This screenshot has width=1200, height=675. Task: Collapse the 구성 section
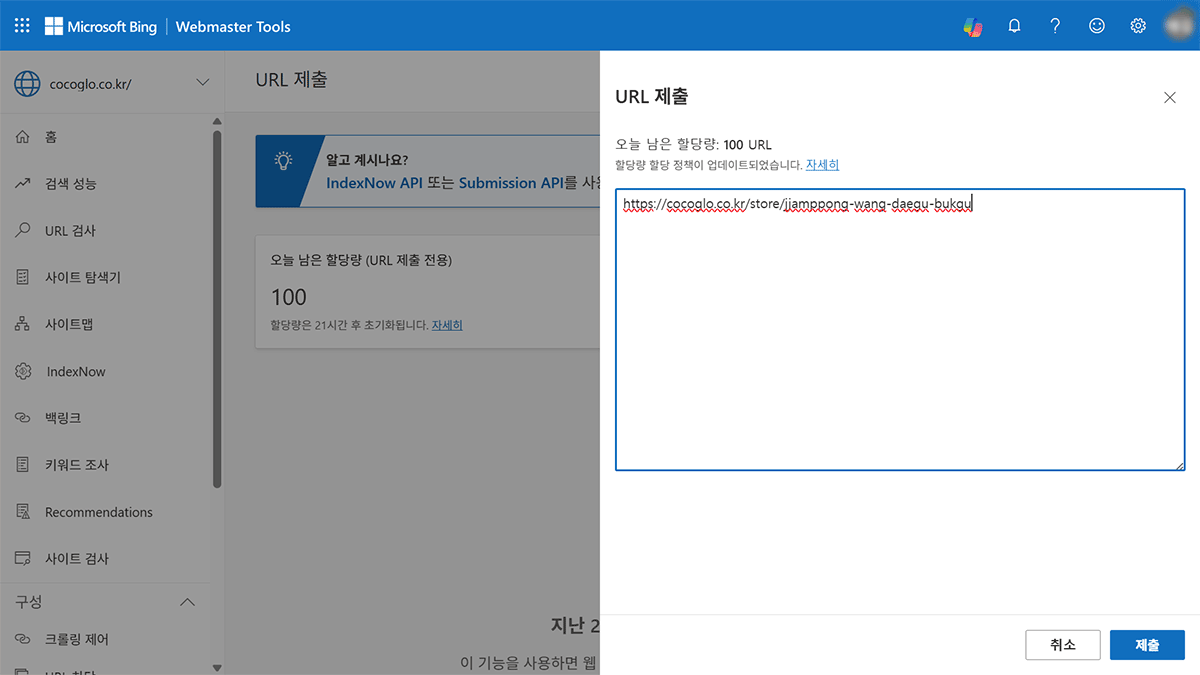(x=187, y=603)
